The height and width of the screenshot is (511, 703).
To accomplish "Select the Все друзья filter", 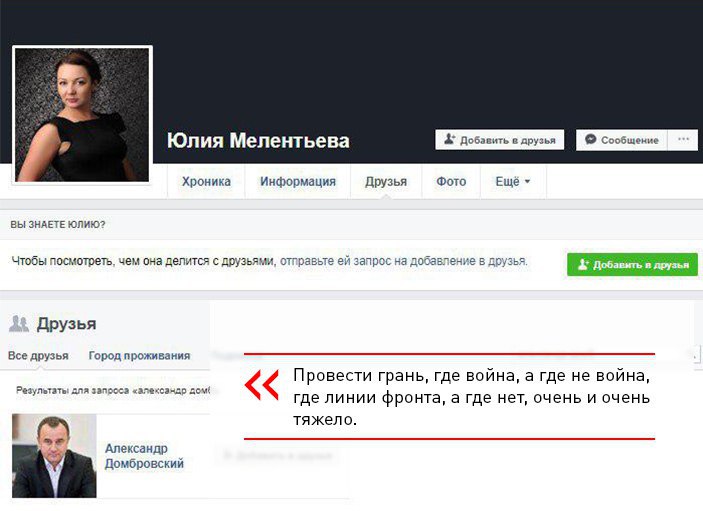I will click(x=38, y=355).
